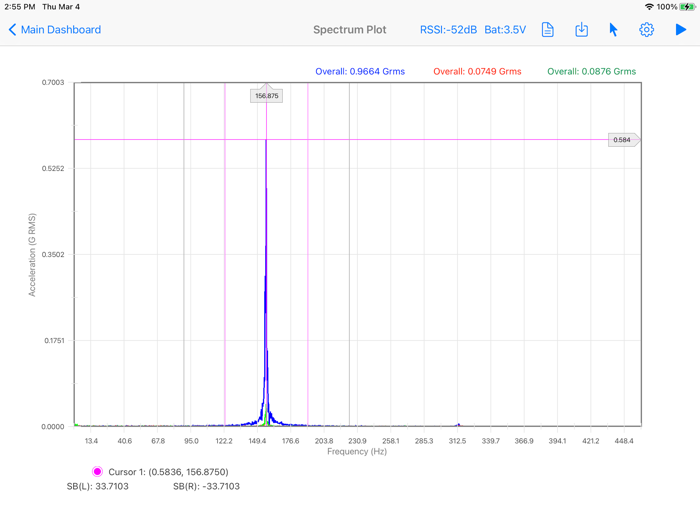Click magenta Cursor 1 dot
This screenshot has width=700, height=525.
coord(97,471)
